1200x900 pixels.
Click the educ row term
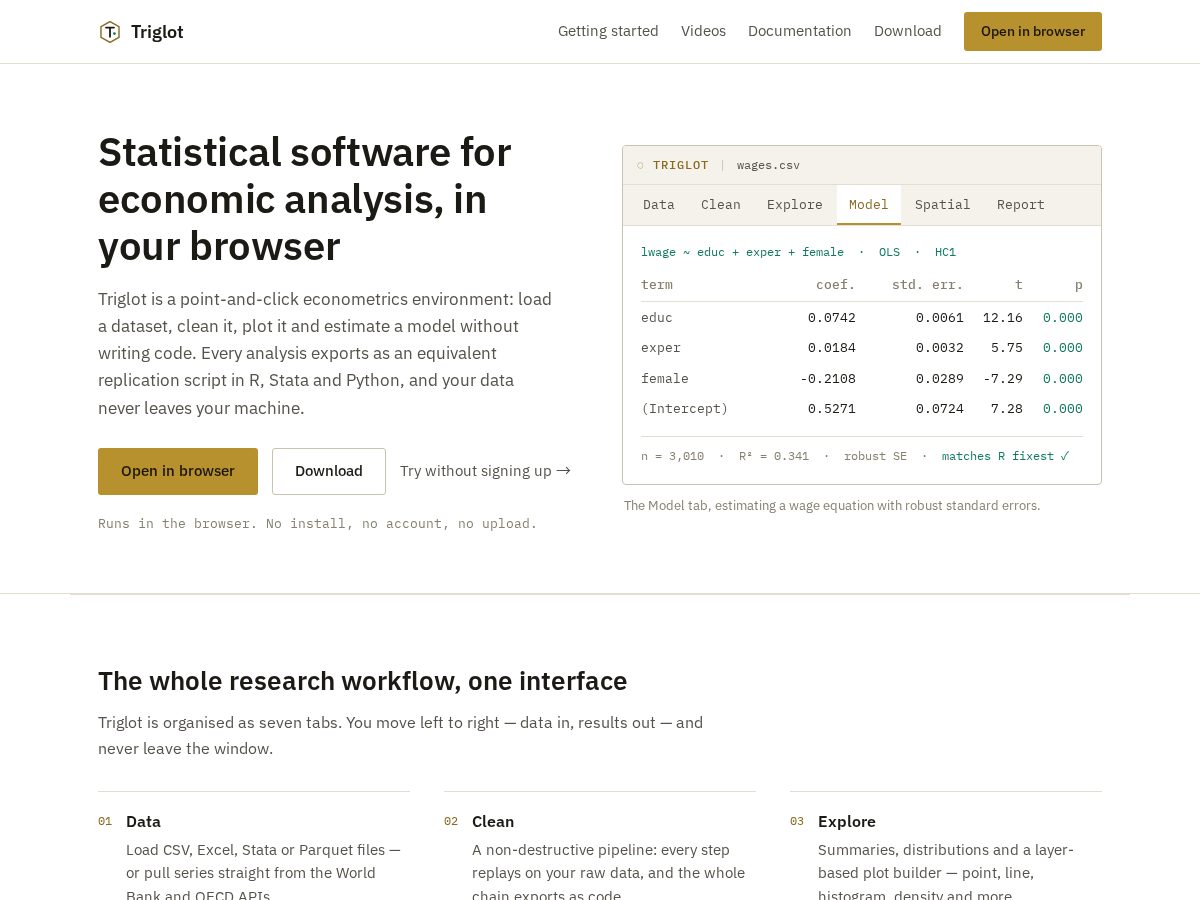click(x=657, y=318)
